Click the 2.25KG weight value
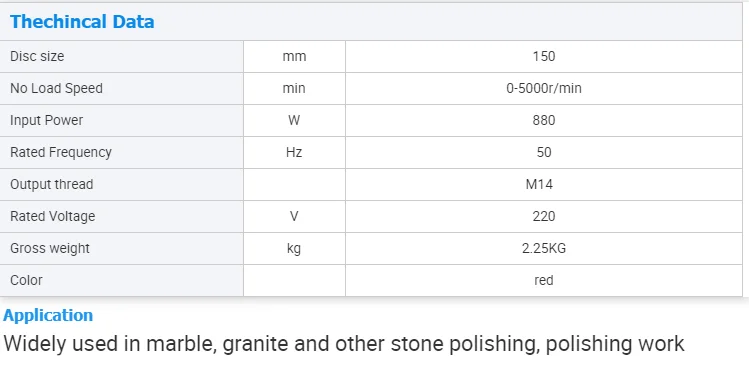 point(544,248)
